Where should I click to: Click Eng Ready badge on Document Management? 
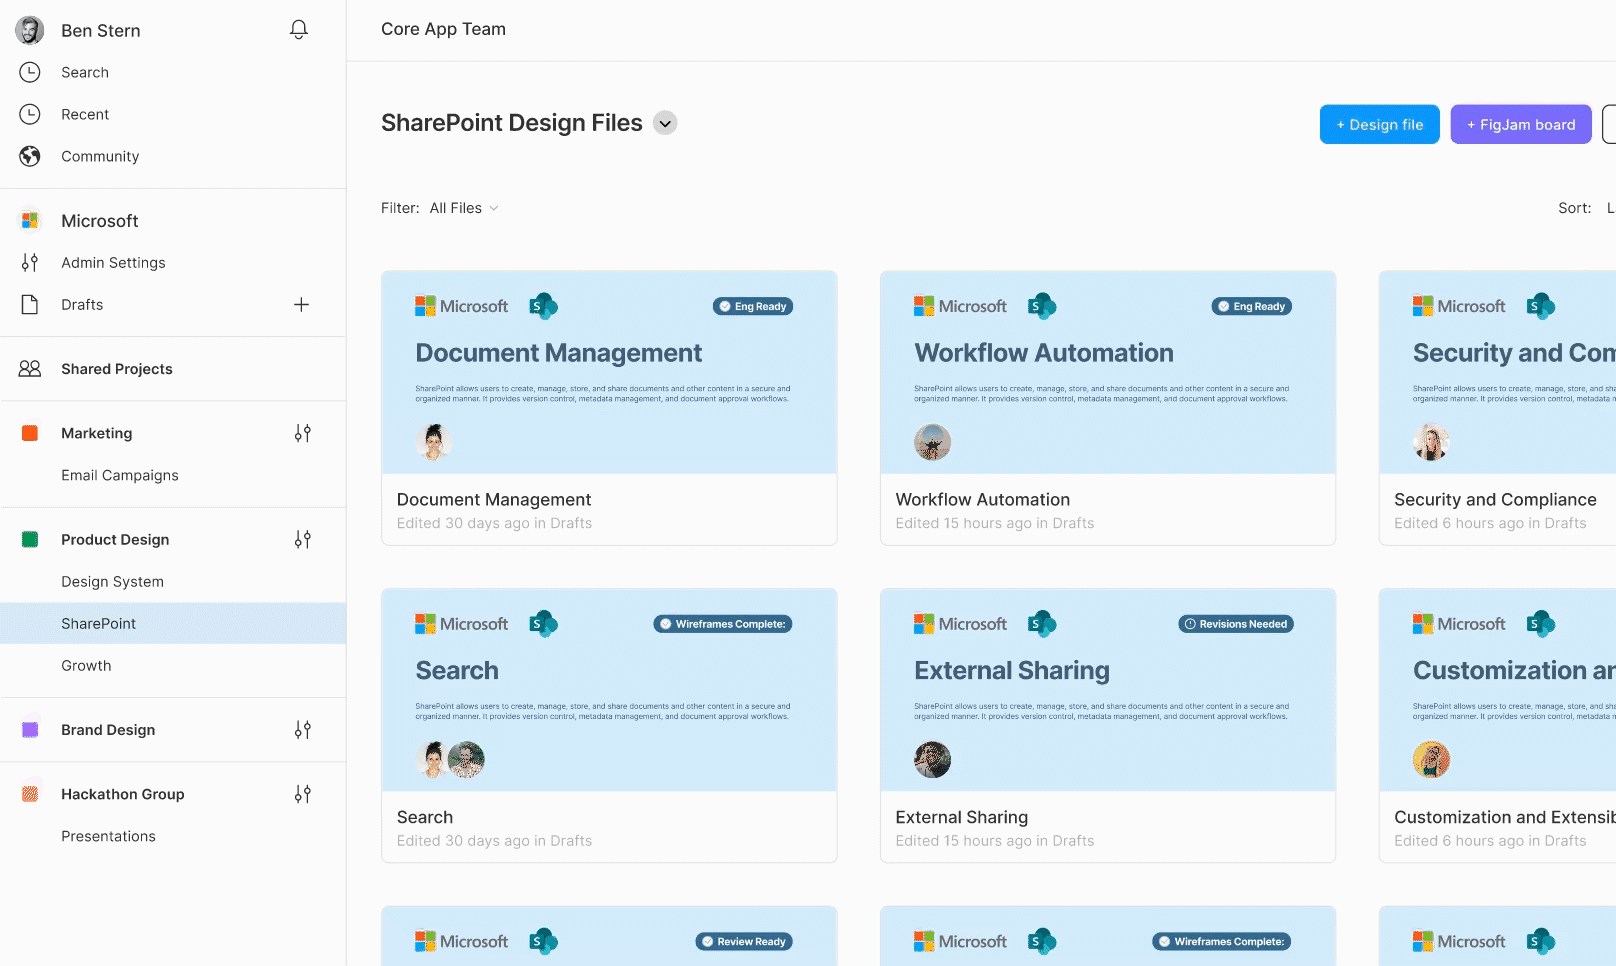(753, 306)
